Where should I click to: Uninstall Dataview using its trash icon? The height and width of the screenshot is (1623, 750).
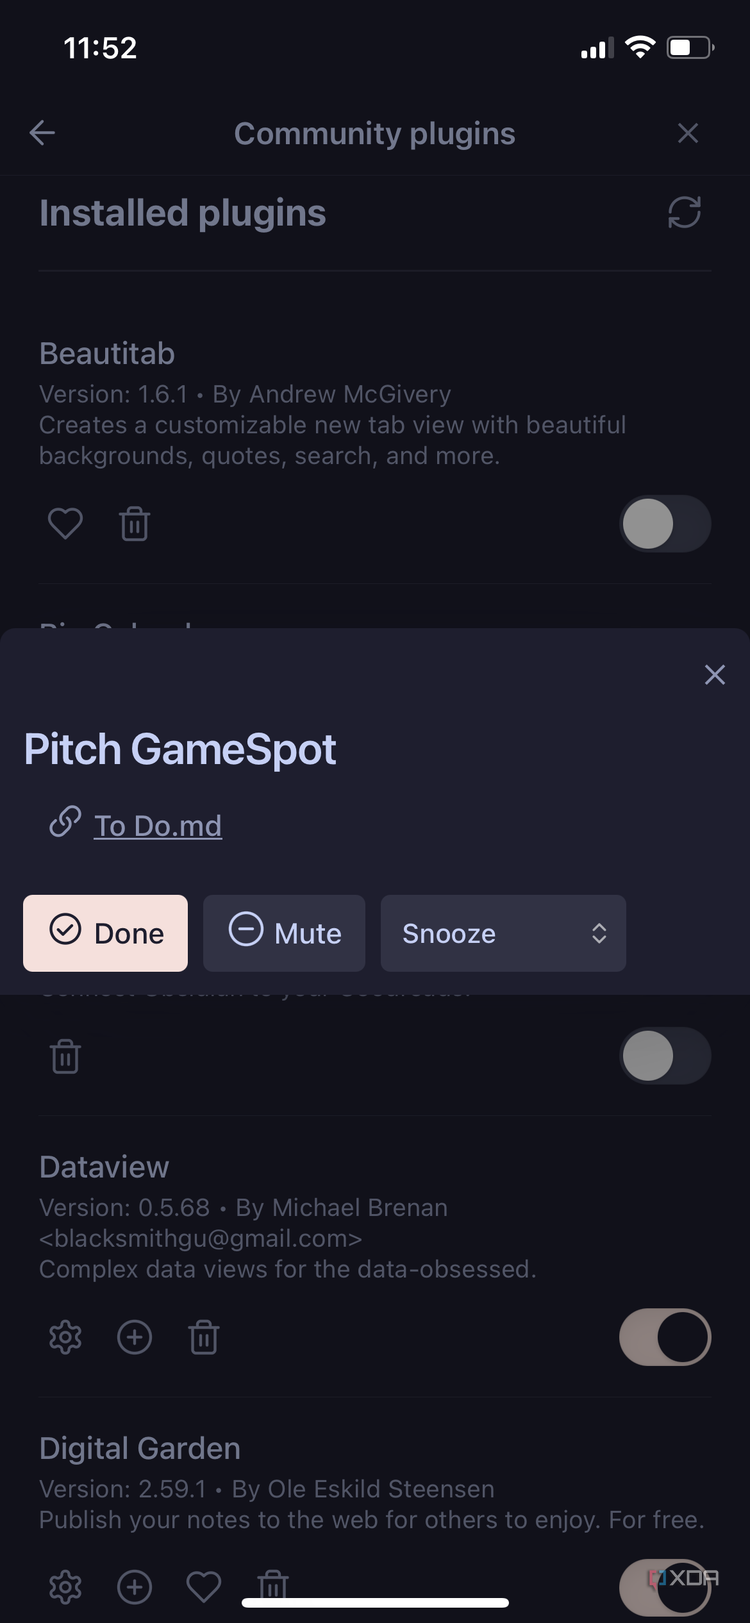pos(204,1337)
